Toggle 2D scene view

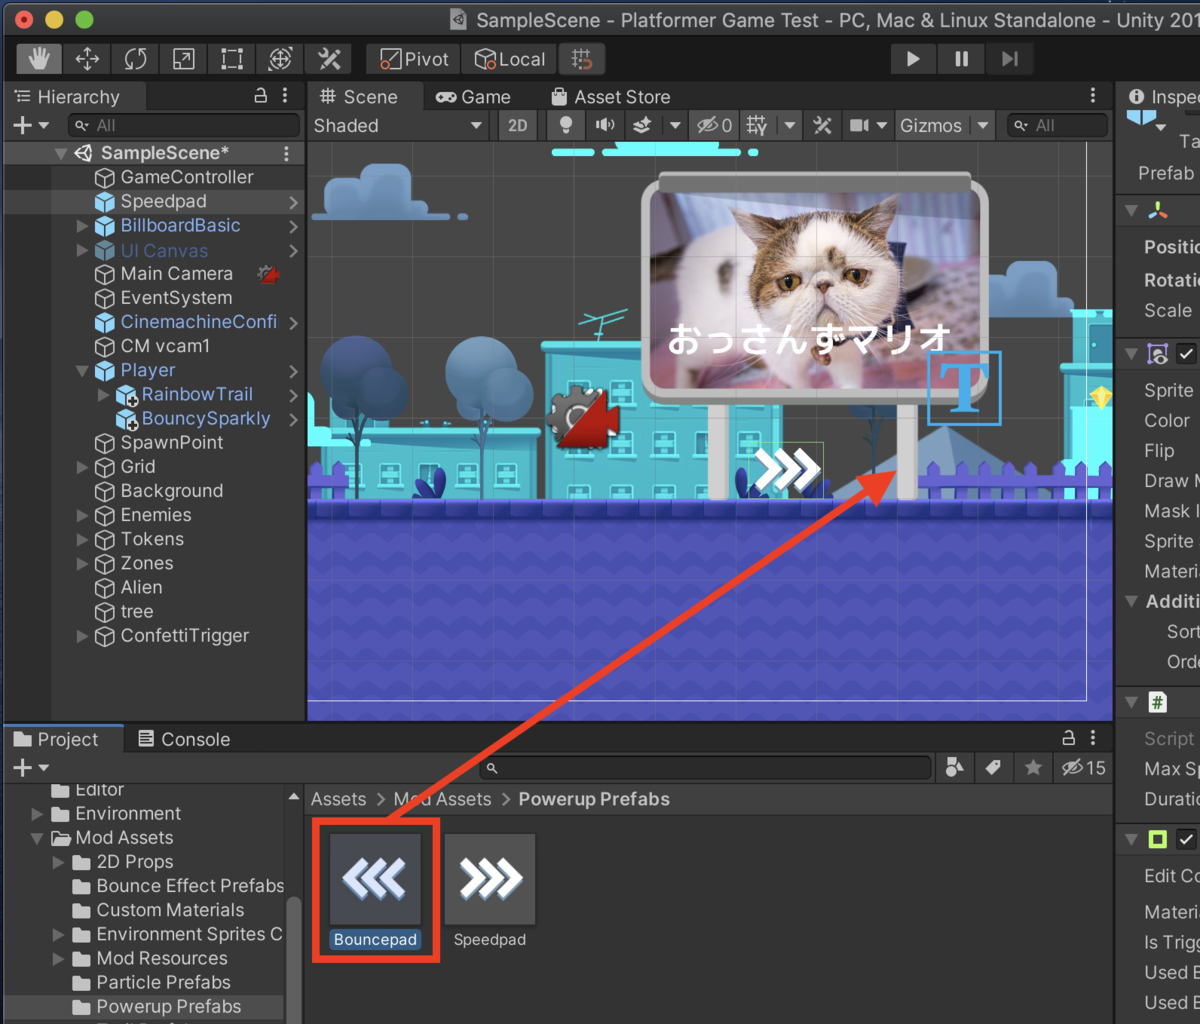[x=517, y=126]
